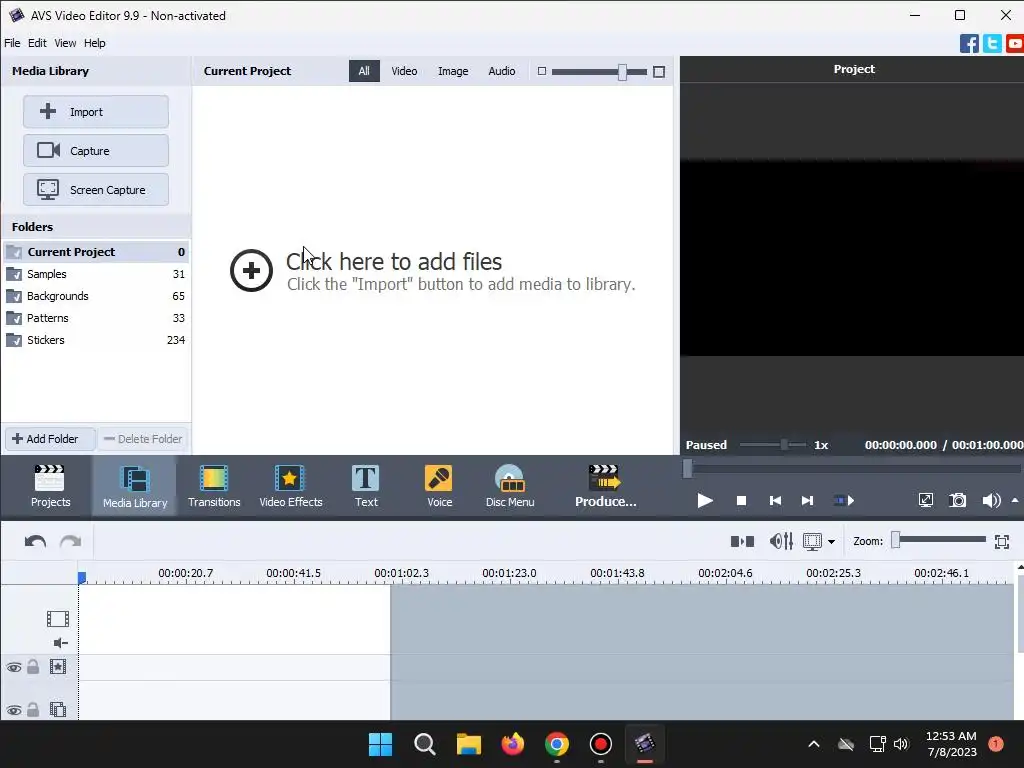
Task: Filter library by Audio
Action: pyautogui.click(x=502, y=71)
